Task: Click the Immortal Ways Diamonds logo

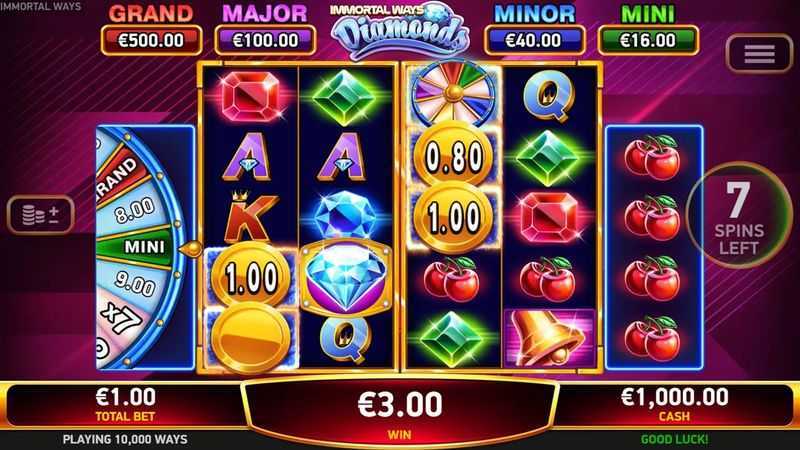Action: [x=399, y=30]
